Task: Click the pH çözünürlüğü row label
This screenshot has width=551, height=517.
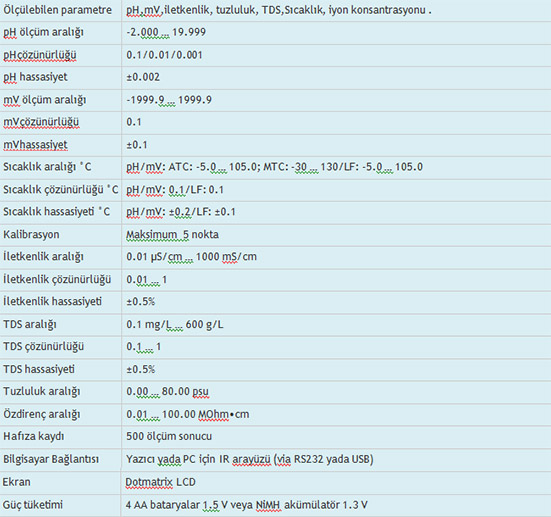Action: [x=40, y=55]
